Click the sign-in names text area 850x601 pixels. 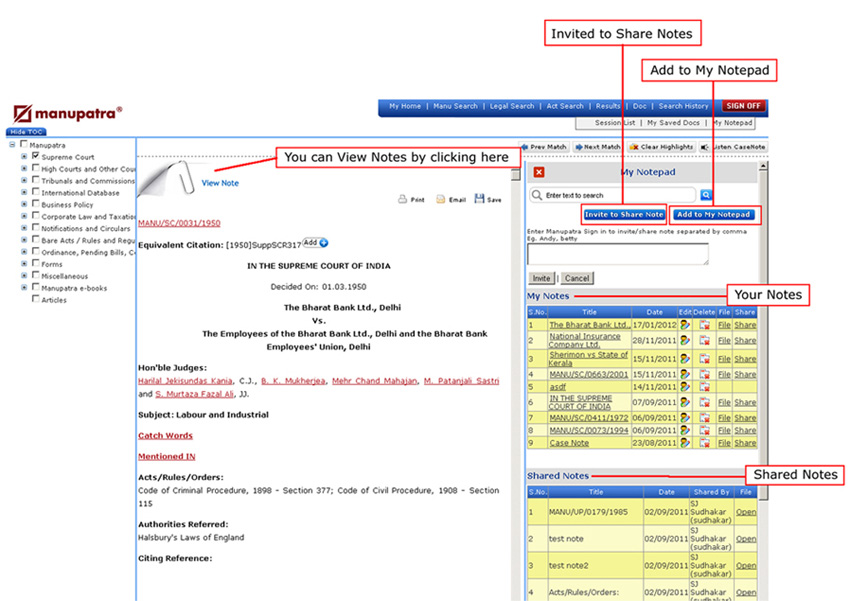tap(618, 254)
